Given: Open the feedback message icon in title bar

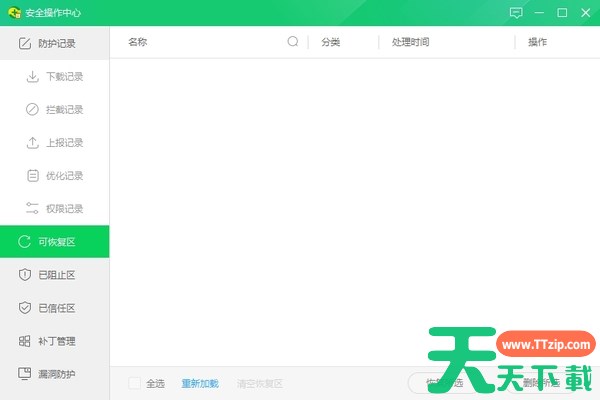Looking at the screenshot, I should point(516,13).
